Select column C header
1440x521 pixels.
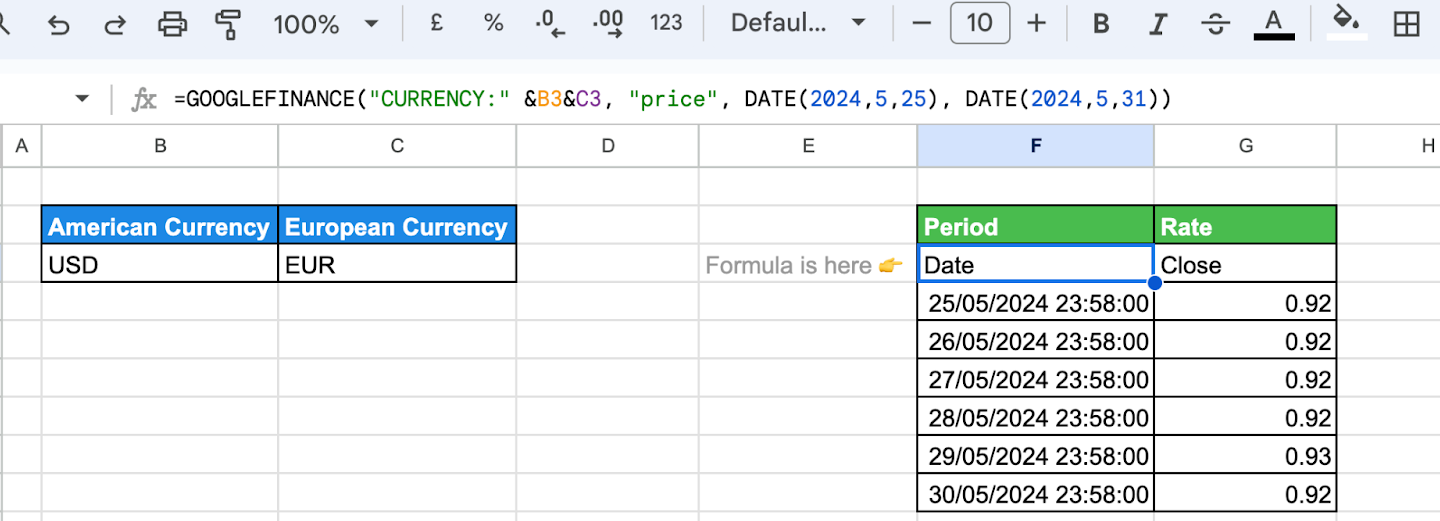pyautogui.click(x=397, y=146)
